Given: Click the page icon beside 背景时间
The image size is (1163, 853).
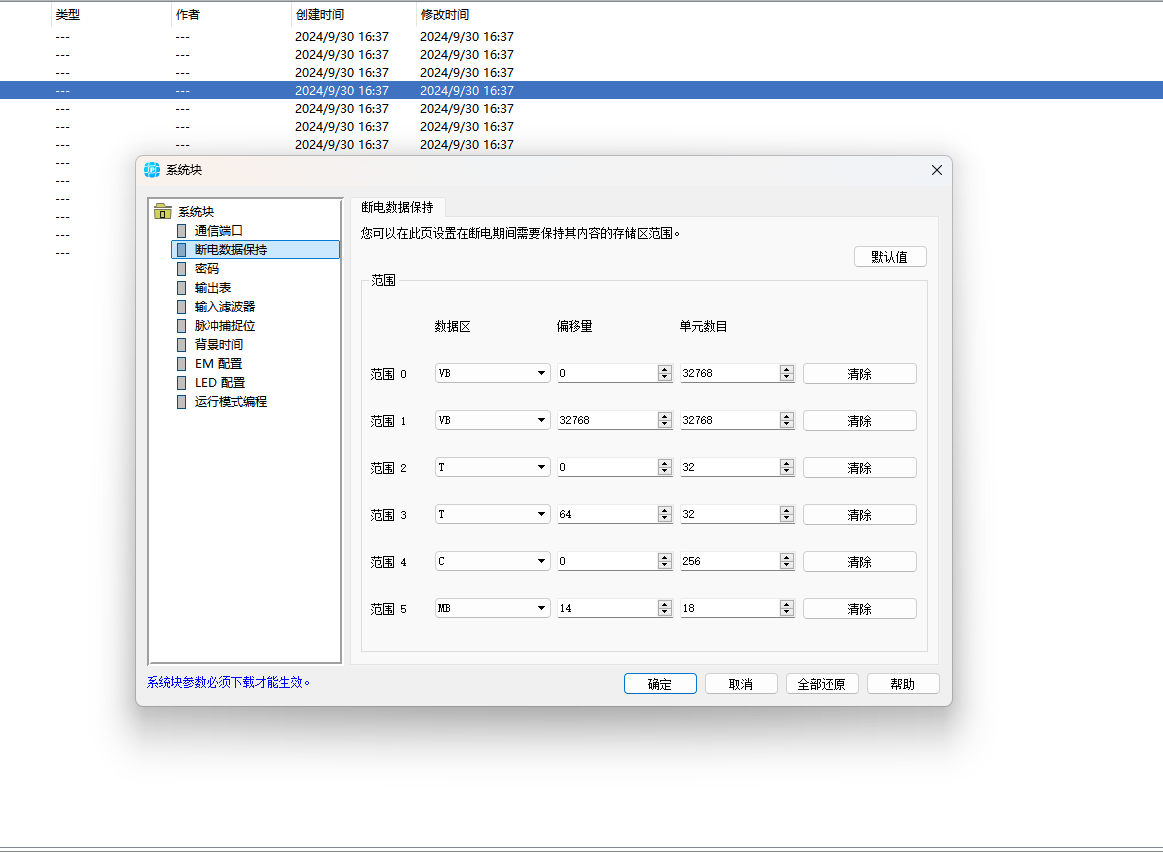Looking at the screenshot, I should tap(182, 344).
